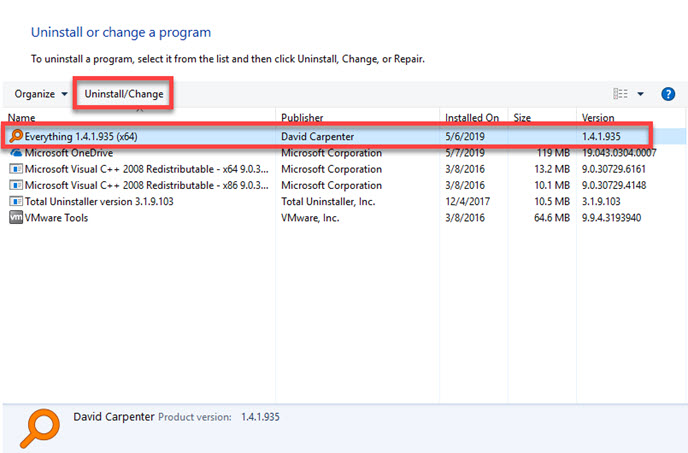Click icon of Visual C++ 2008 x86 entry

click(16, 185)
